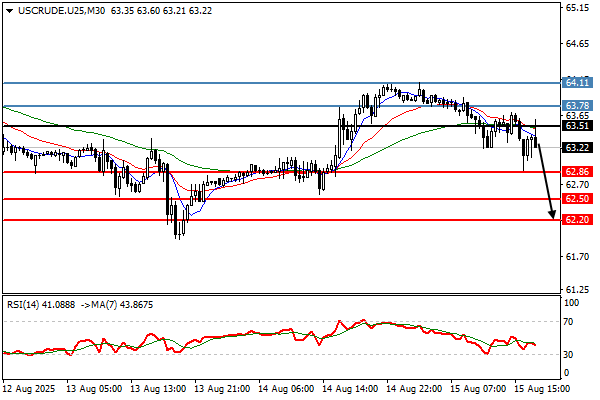The width and height of the screenshot is (600, 400).
Task: Click the 61.25 price scale value
Action: (577, 290)
